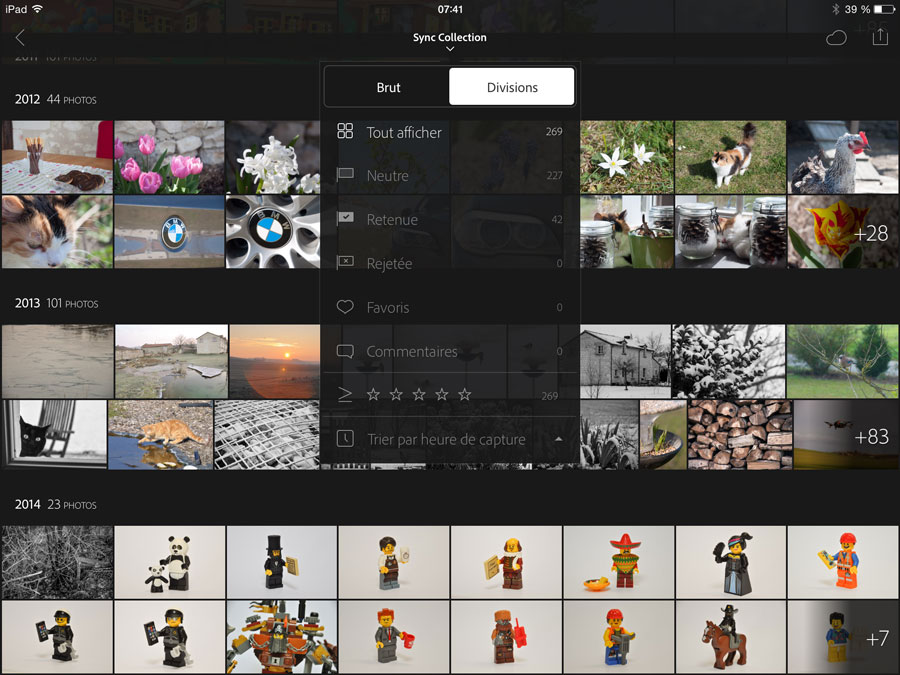Open the orange cat drinking photo
The image size is (900, 675).
[x=160, y=435]
